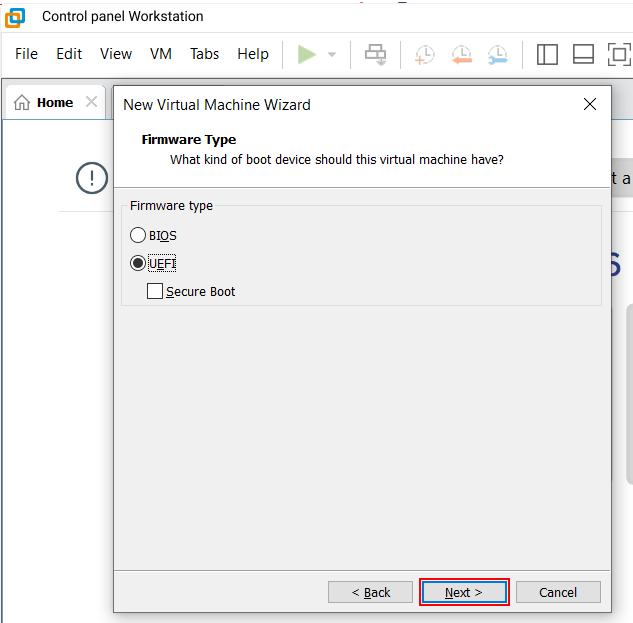
Task: Enter full screen mode icon
Action: click(619, 54)
